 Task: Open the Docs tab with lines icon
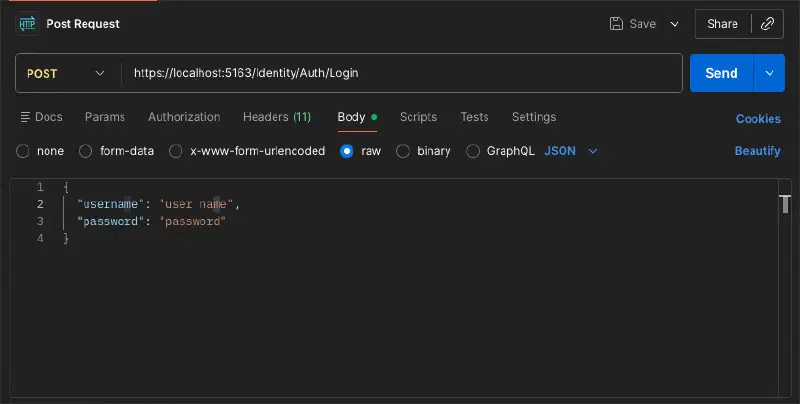click(41, 117)
